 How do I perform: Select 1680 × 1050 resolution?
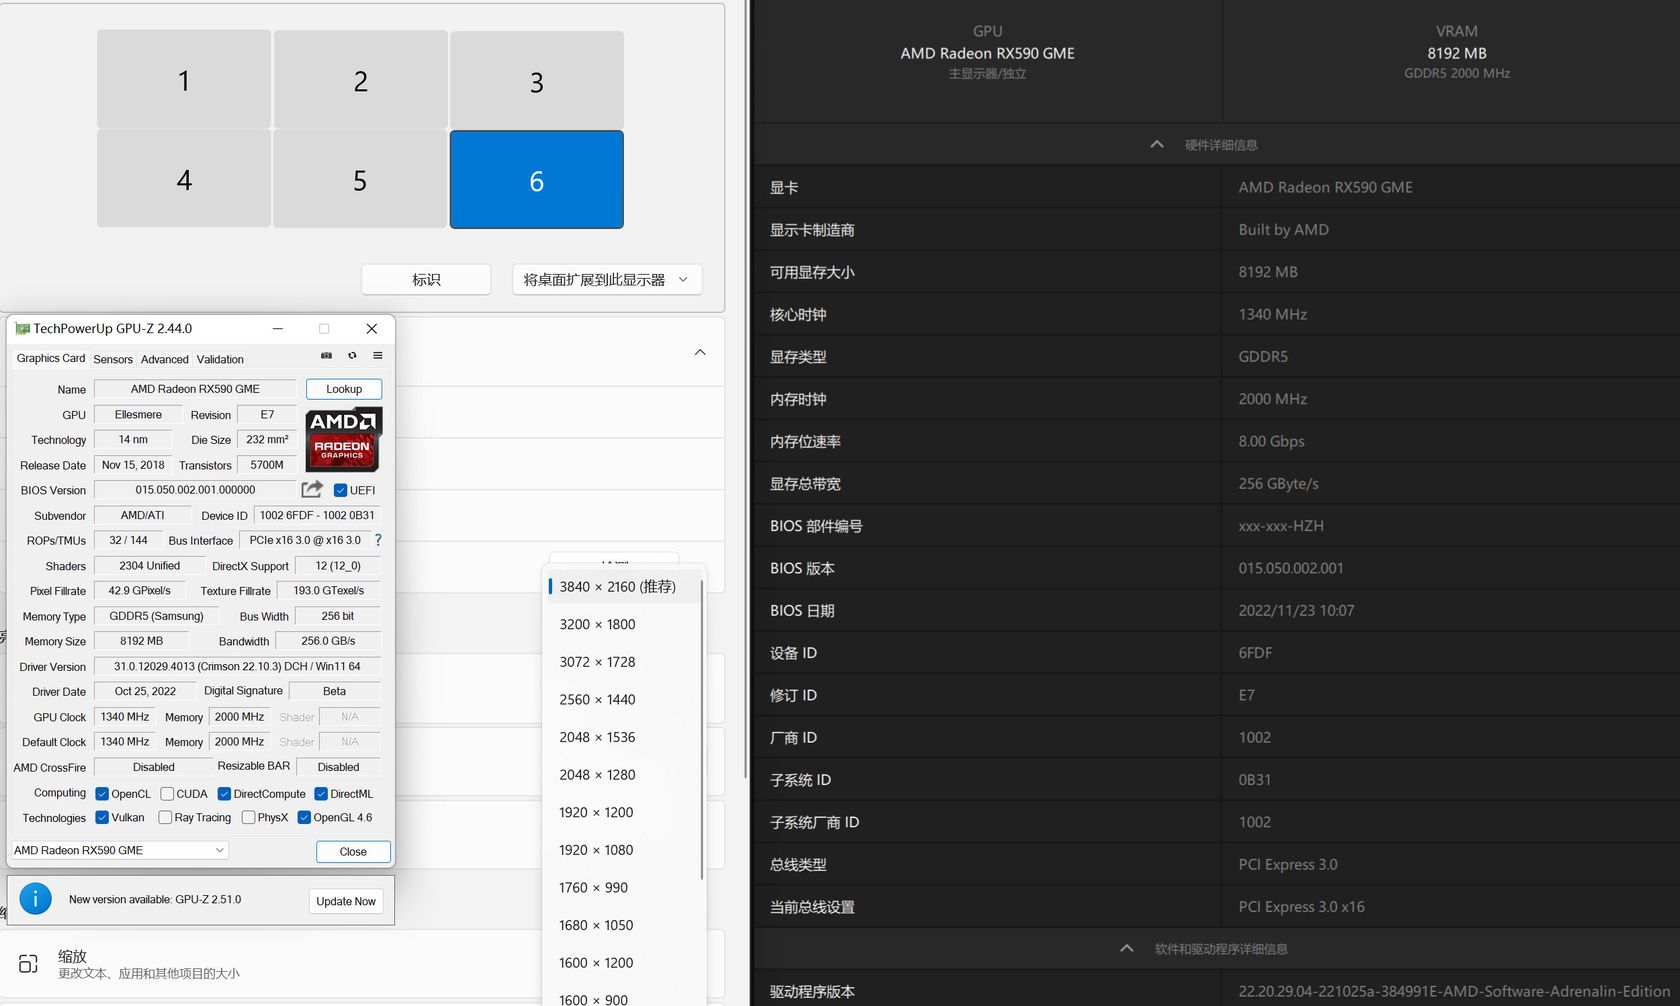[624, 925]
